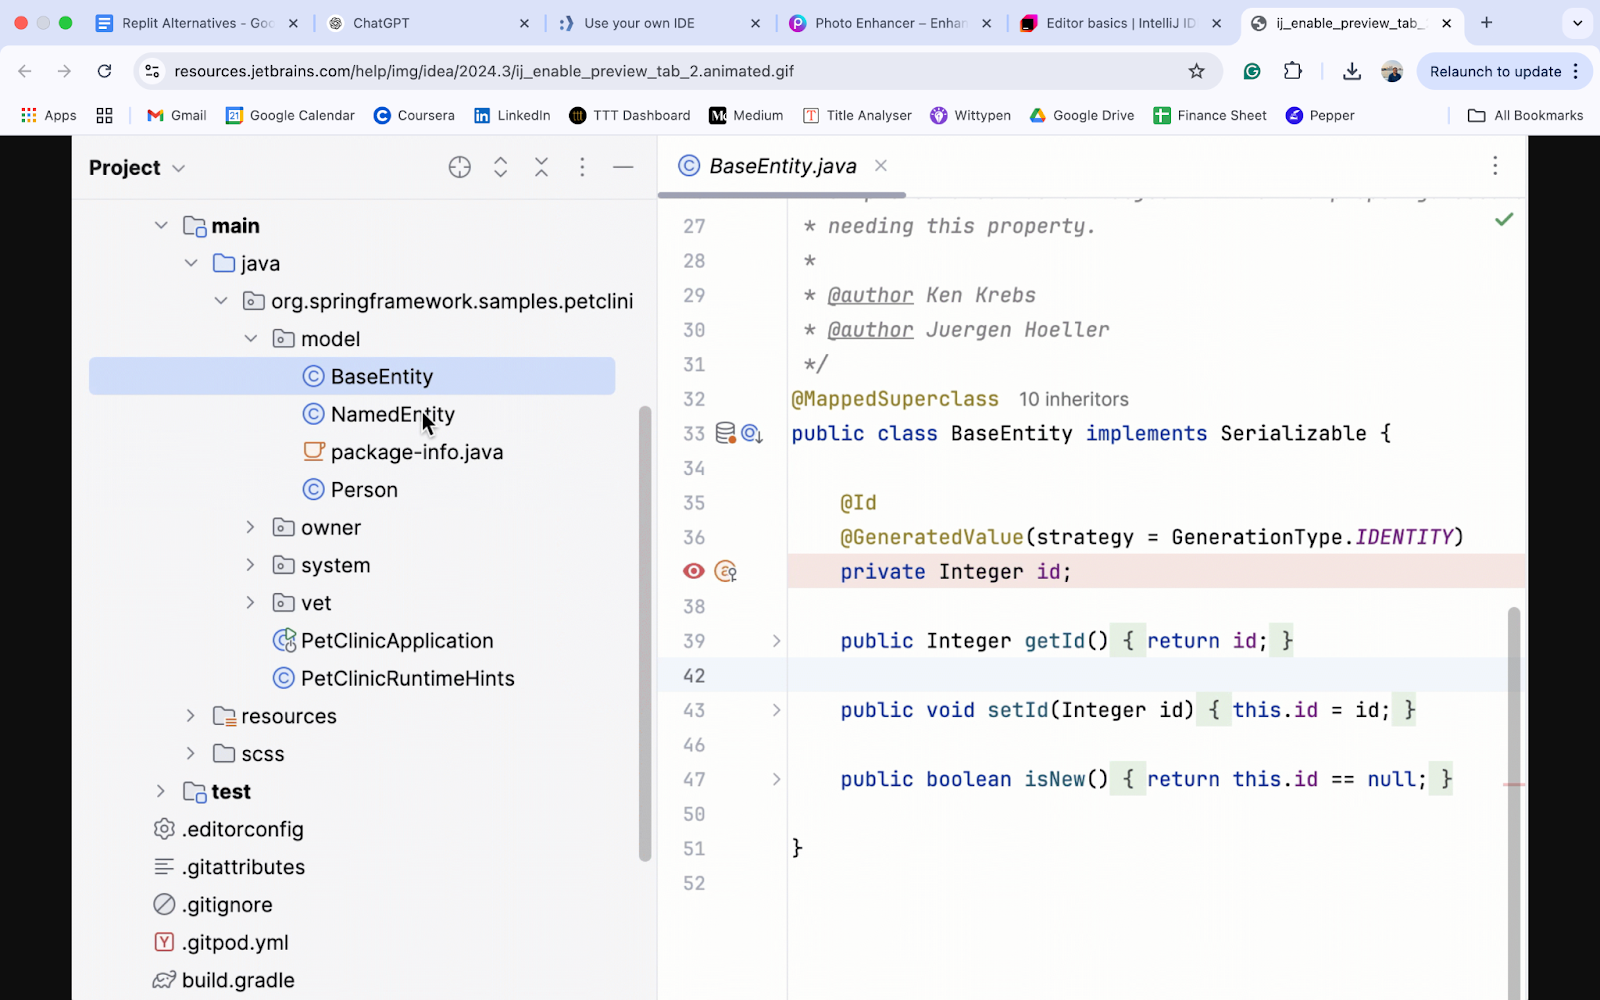Click the Expand All icon in Project panel
1600x1000 pixels.
coord(501,168)
